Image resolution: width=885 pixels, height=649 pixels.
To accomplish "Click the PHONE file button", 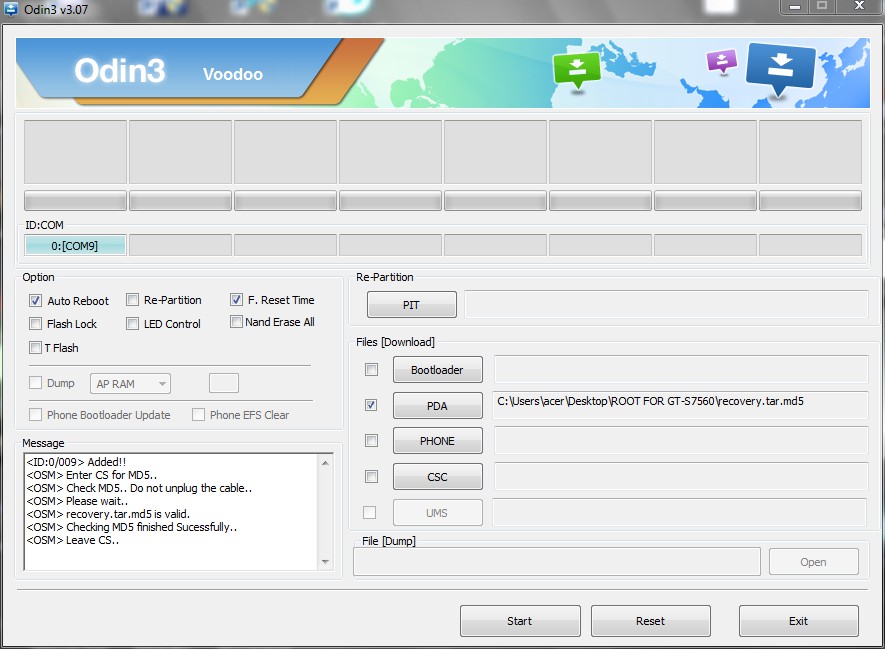I will point(437,441).
